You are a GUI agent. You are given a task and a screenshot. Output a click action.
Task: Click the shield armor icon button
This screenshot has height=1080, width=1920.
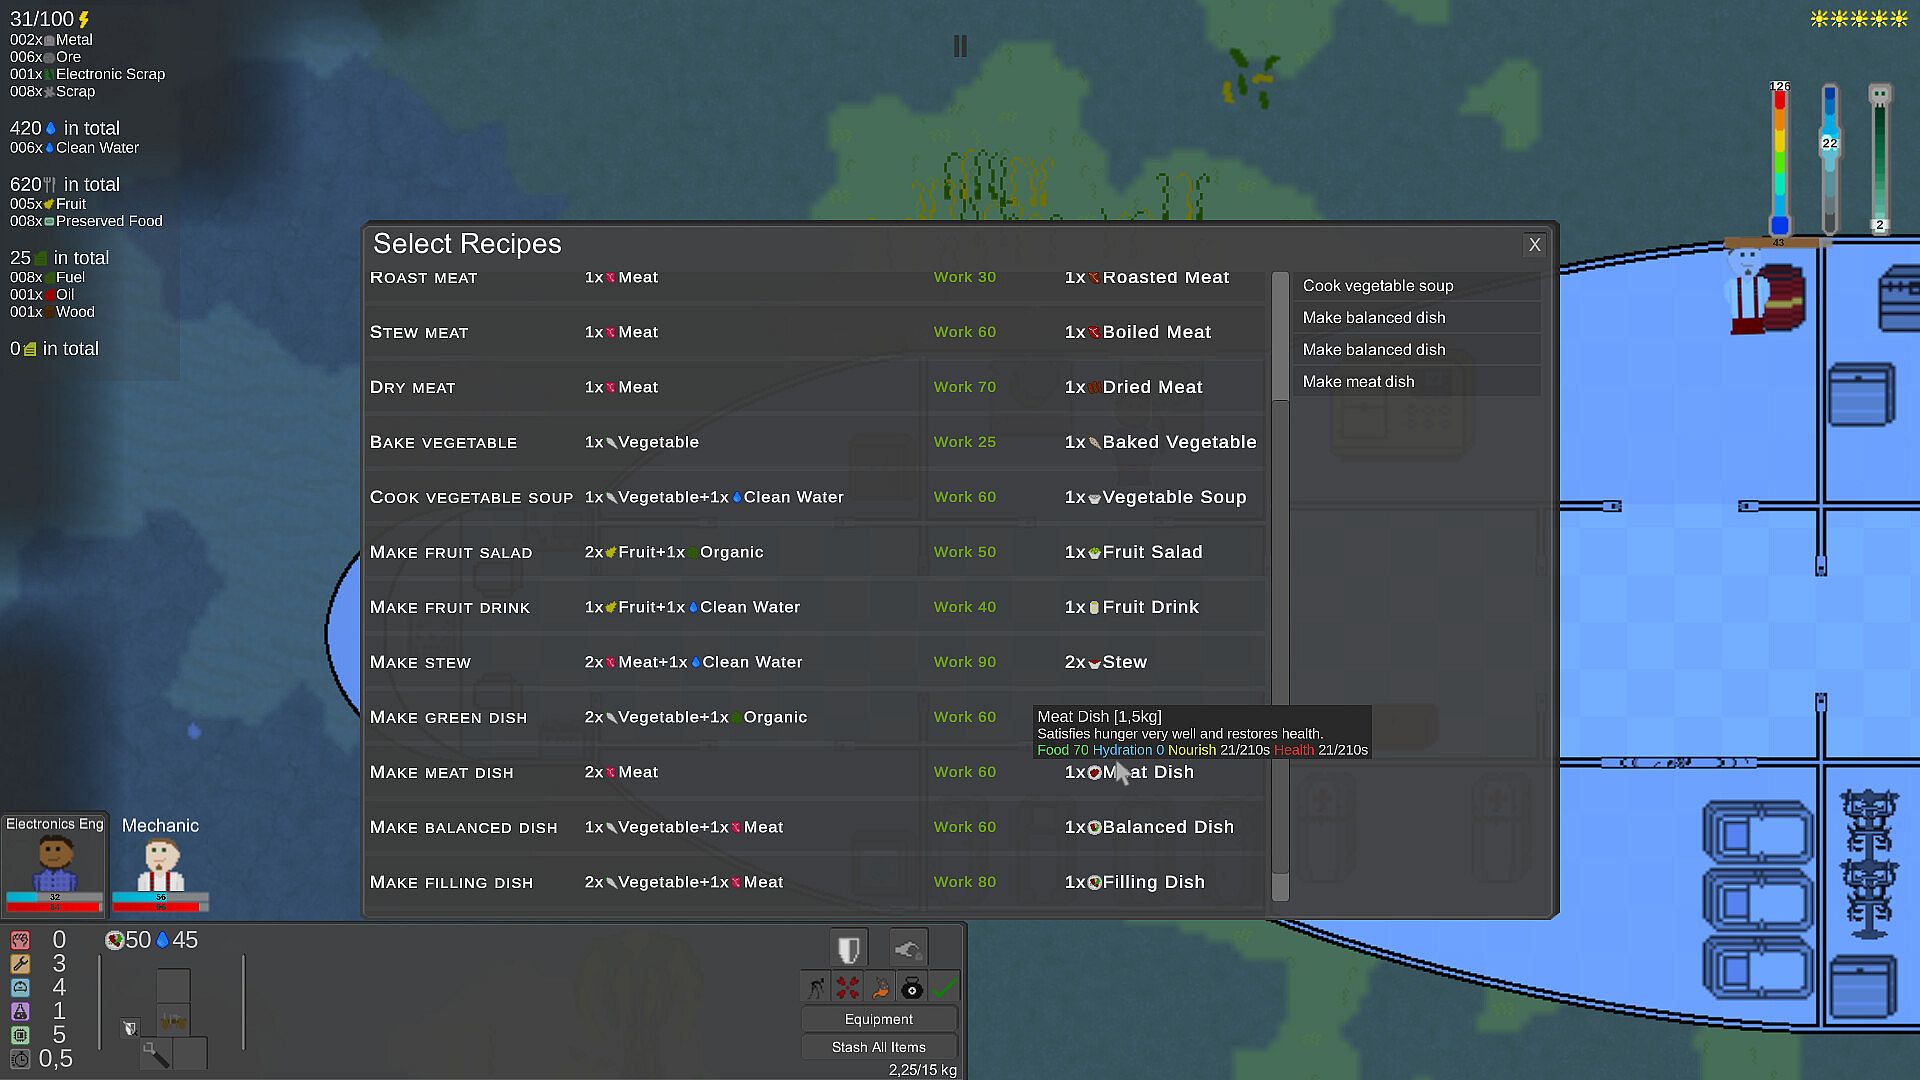(x=848, y=948)
